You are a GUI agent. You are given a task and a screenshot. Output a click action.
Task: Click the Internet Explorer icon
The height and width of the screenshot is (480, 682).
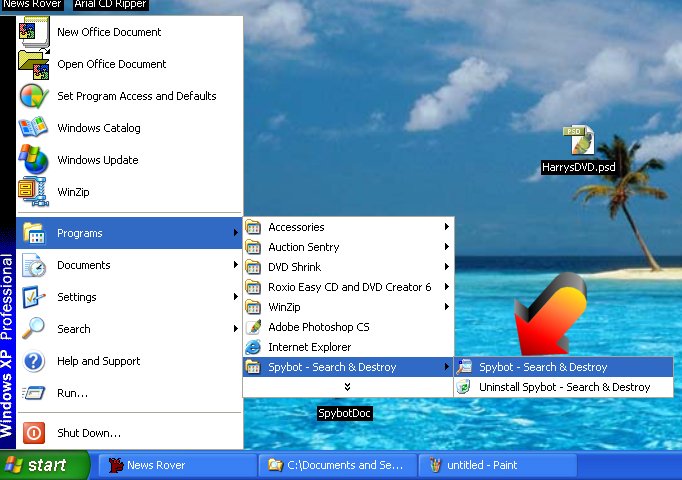(x=254, y=347)
